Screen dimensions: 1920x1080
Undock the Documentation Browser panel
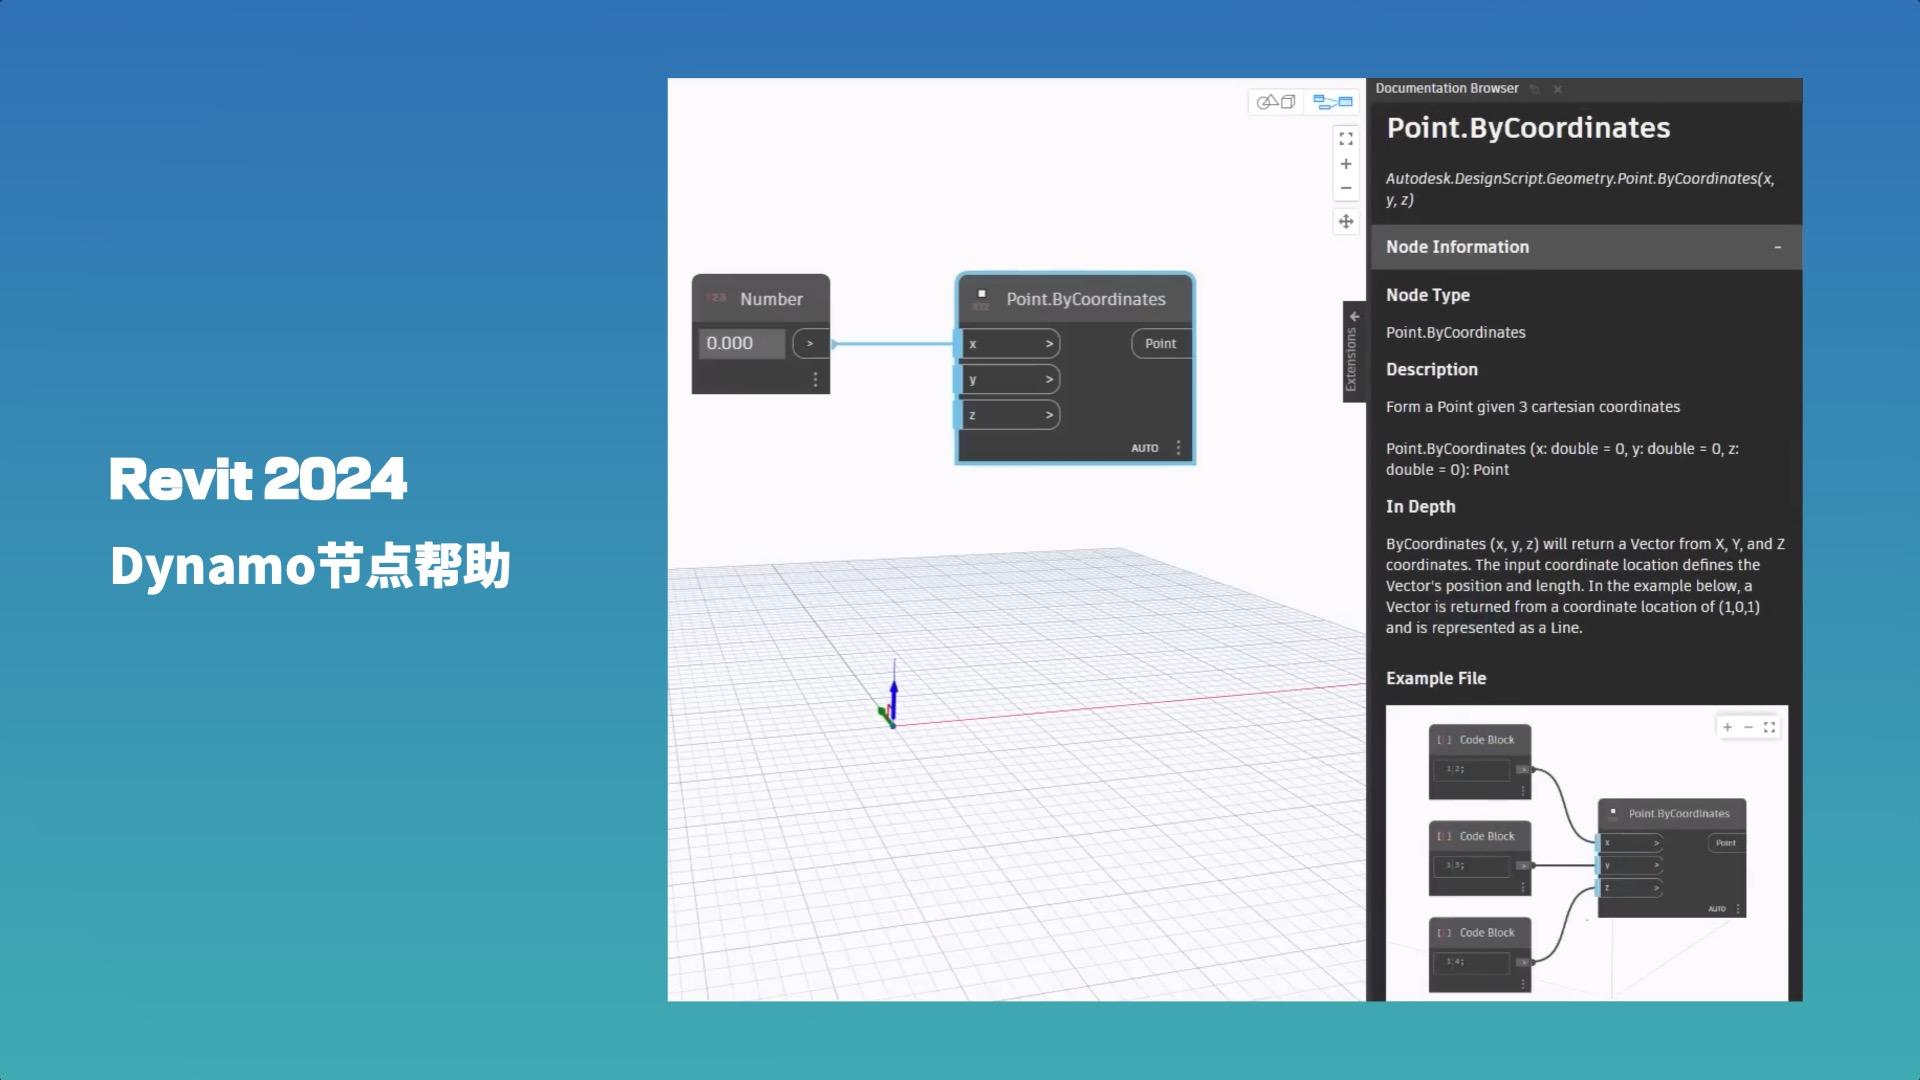tap(1536, 89)
